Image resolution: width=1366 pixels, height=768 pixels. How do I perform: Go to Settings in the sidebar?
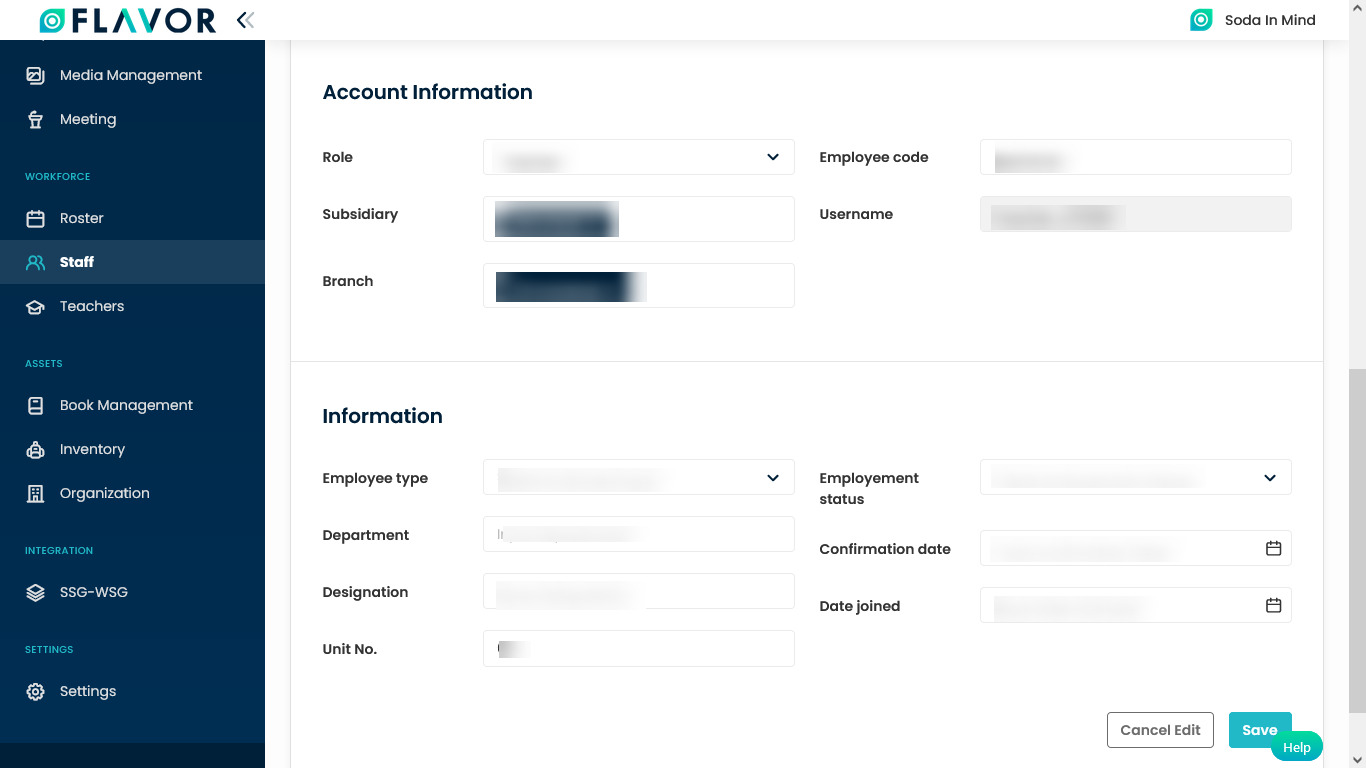tap(88, 691)
